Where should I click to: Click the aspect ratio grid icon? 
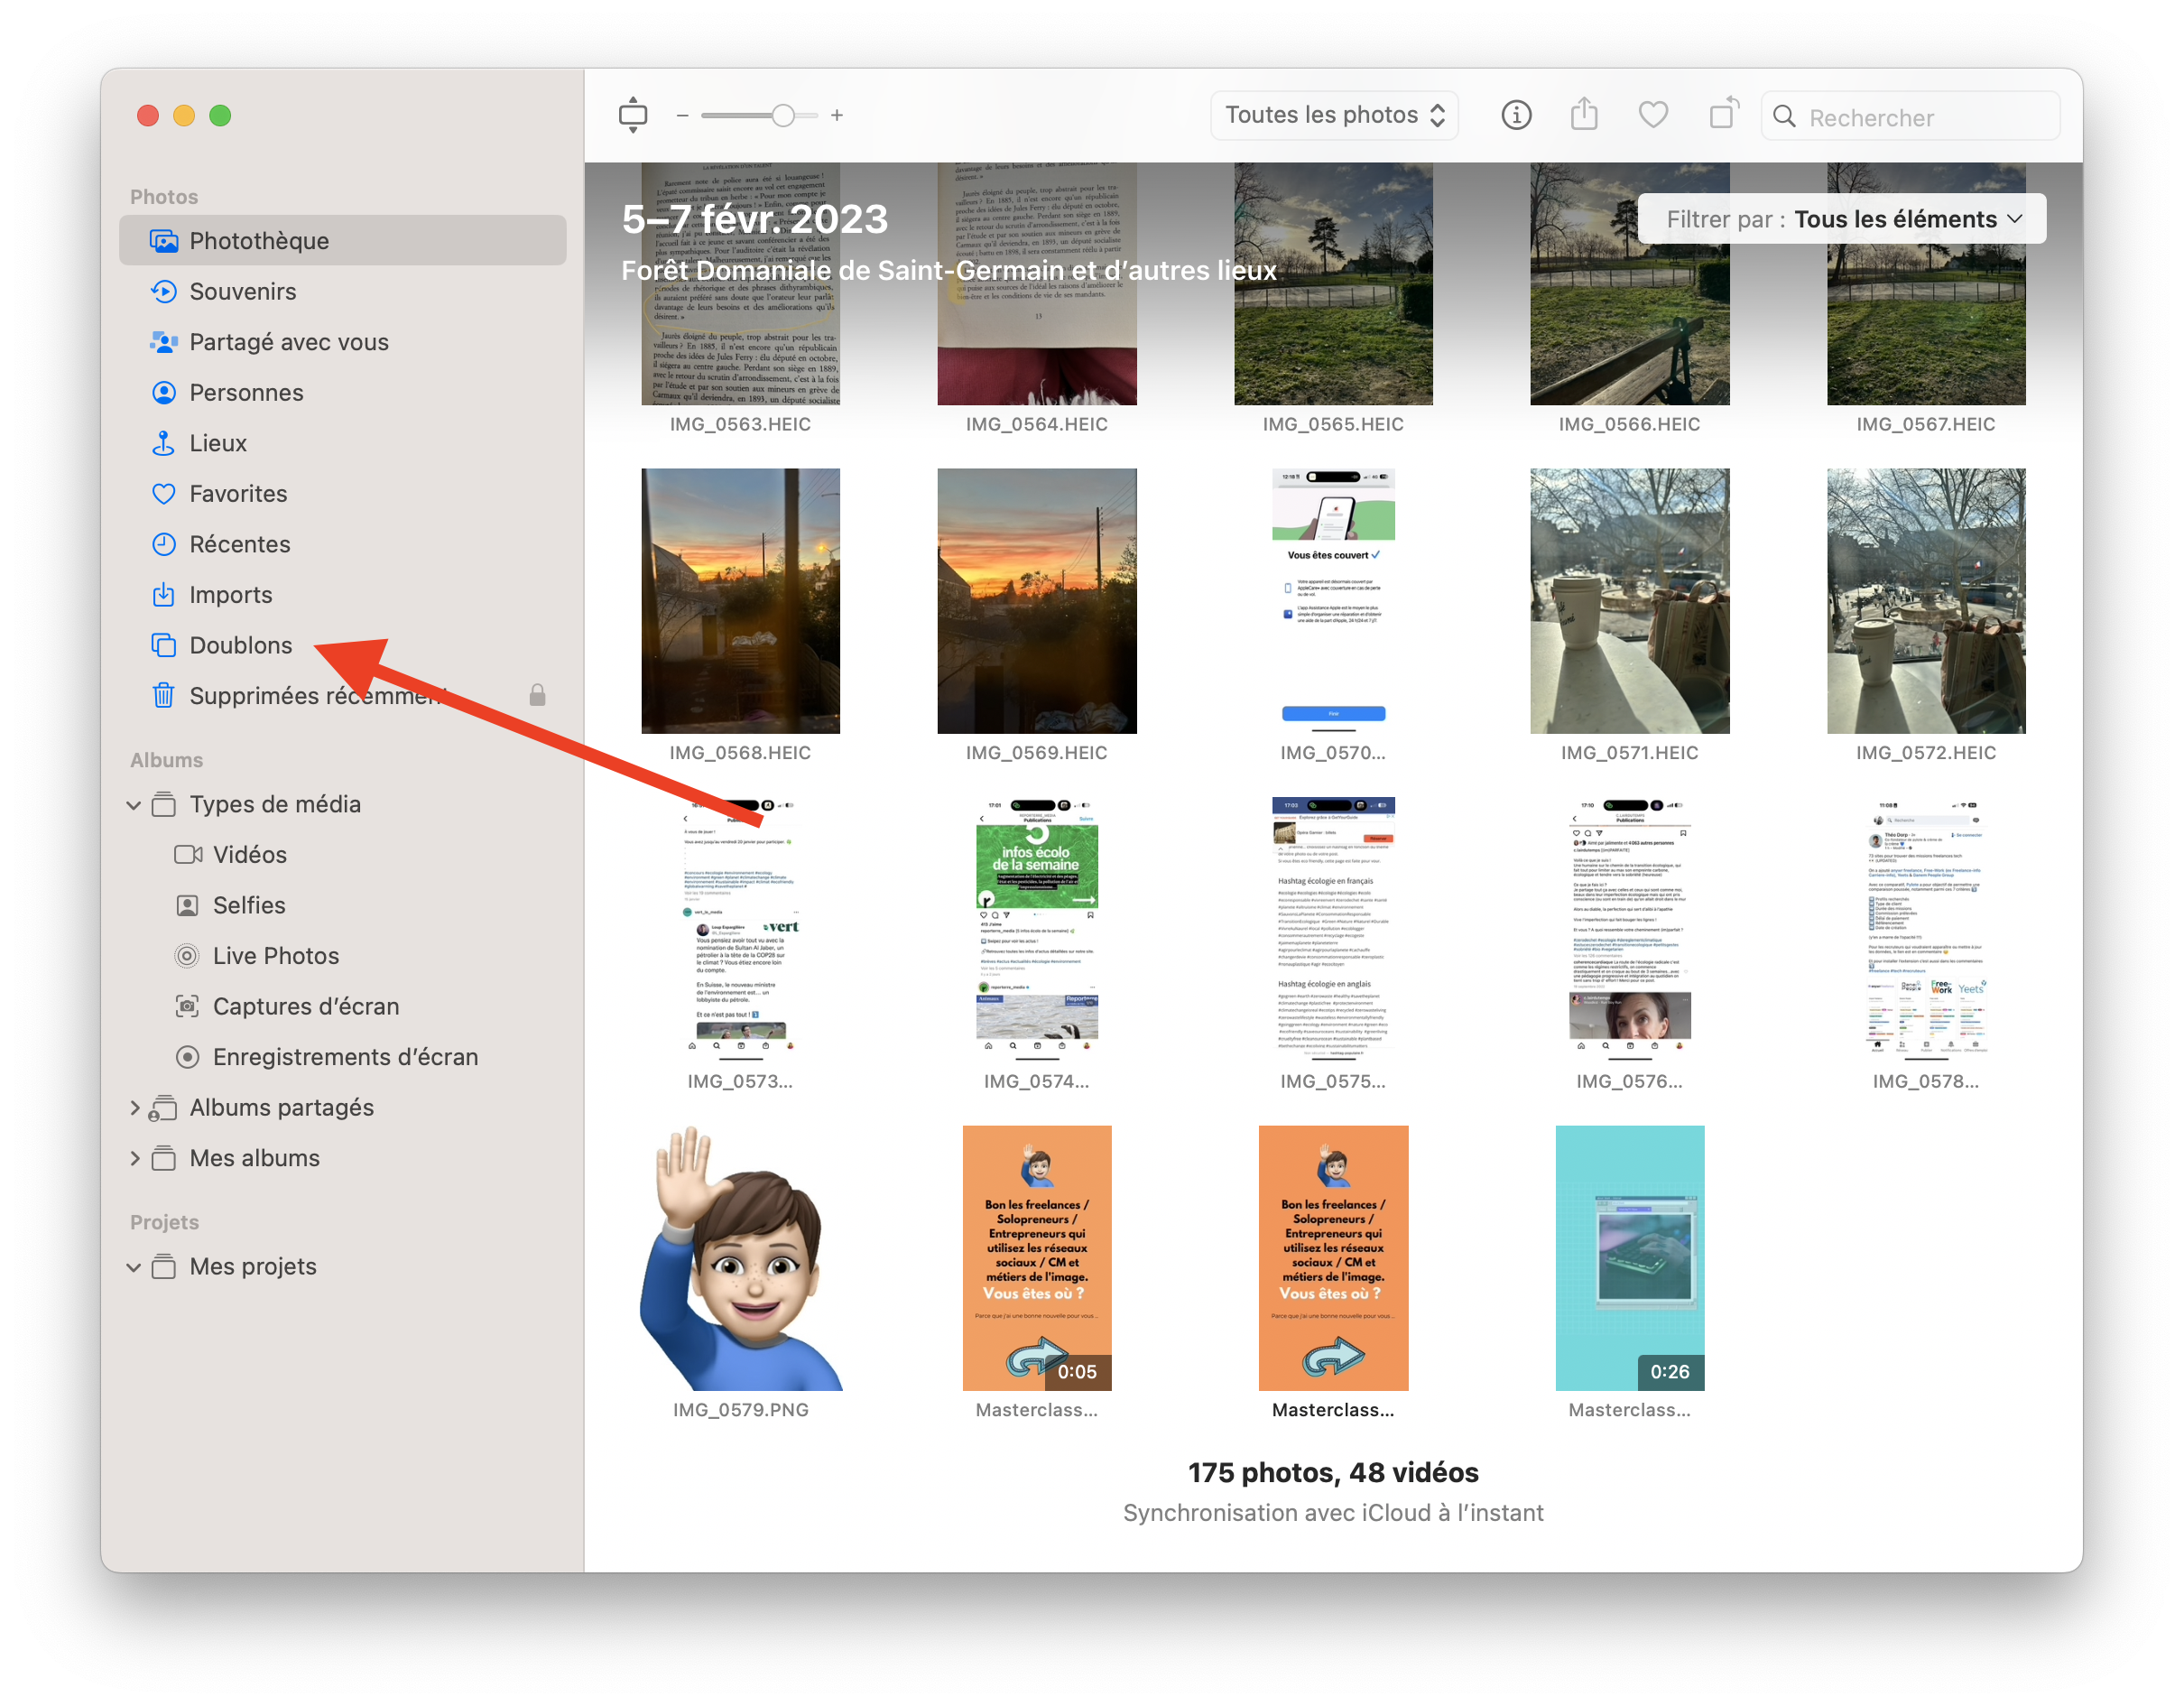point(633,115)
